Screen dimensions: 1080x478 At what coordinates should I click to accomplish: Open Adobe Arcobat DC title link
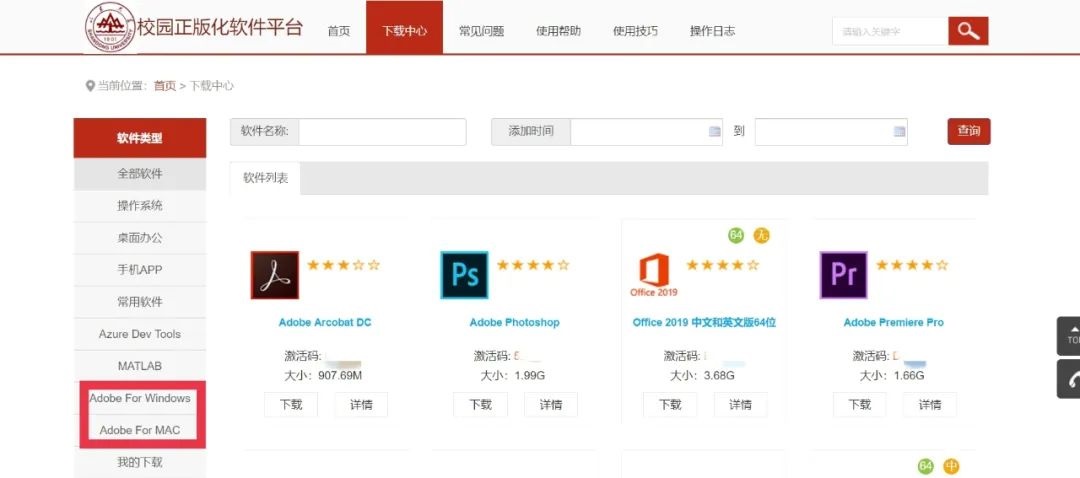click(325, 322)
